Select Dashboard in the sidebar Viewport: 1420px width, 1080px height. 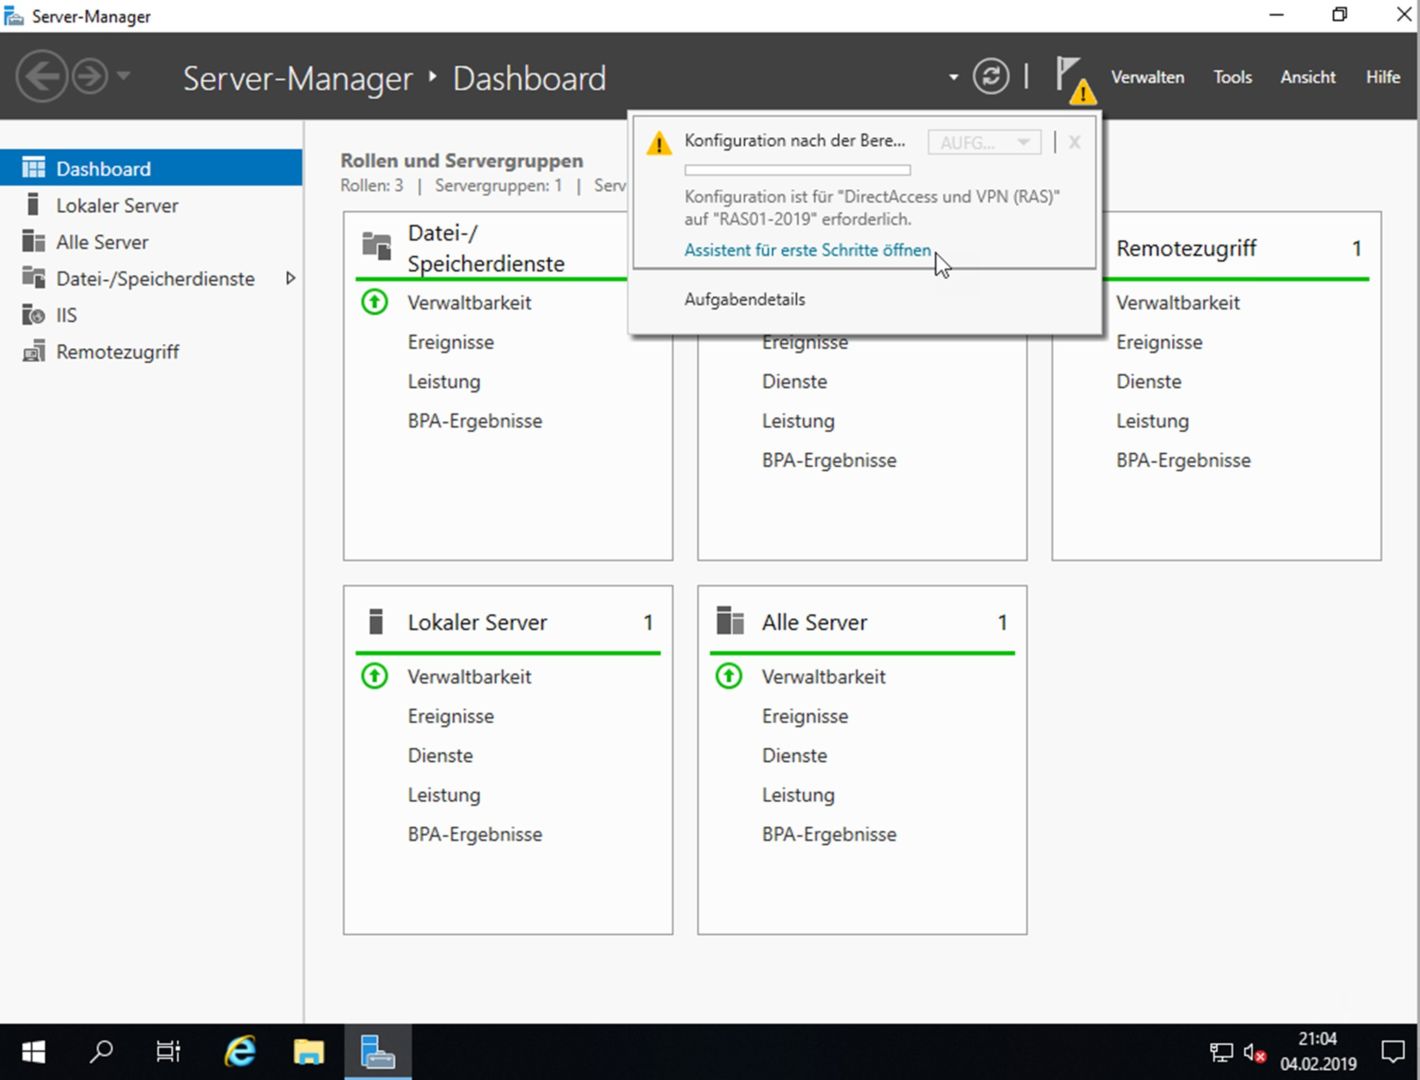[151, 168]
